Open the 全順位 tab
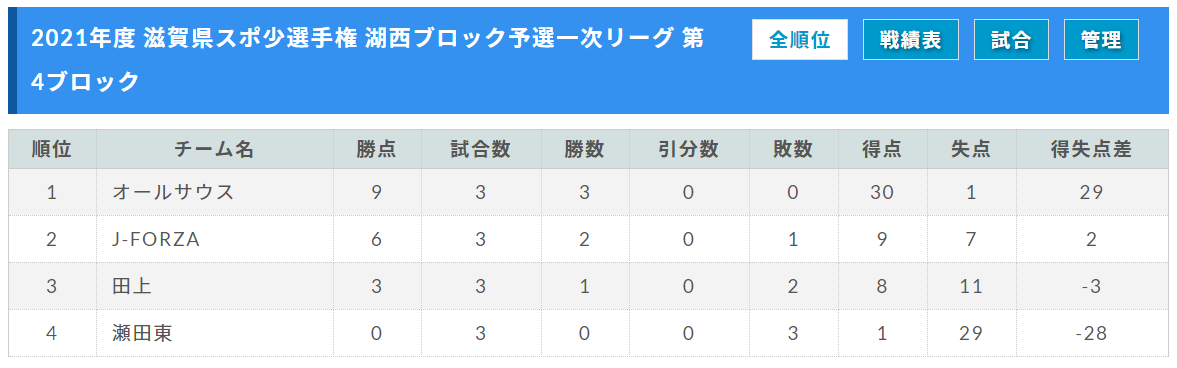Viewport: 1177px width, 368px height. [x=799, y=40]
